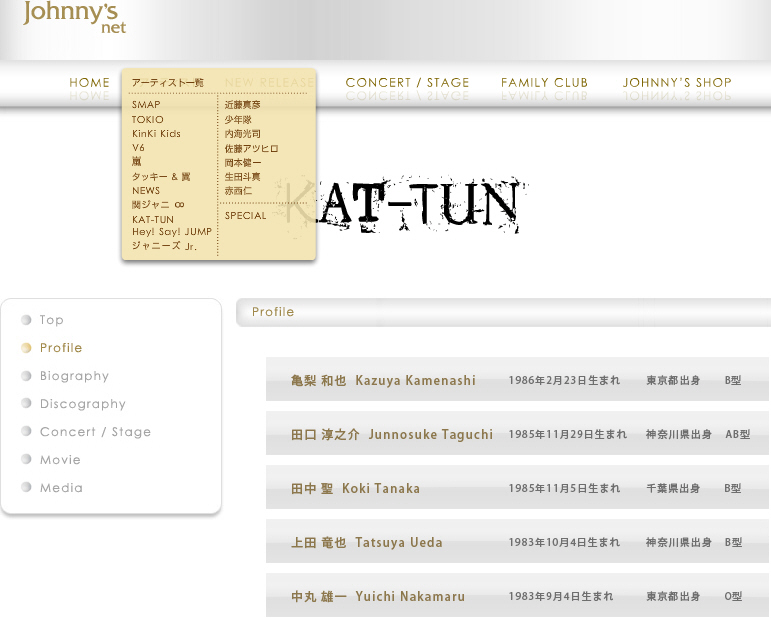Click 千葉県出身 in Koki Tanaka row
The height and width of the screenshot is (618, 771).
[673, 489]
